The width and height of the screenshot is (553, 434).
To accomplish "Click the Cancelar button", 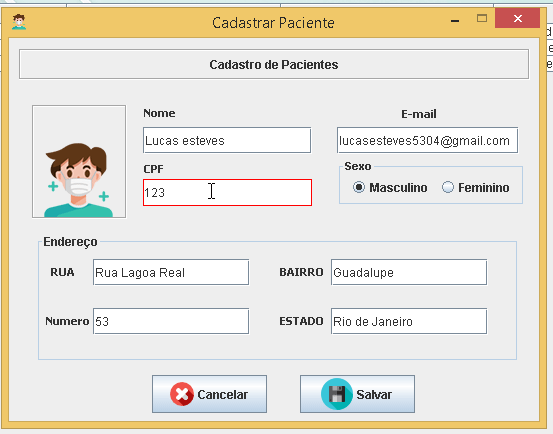I will 209,394.
